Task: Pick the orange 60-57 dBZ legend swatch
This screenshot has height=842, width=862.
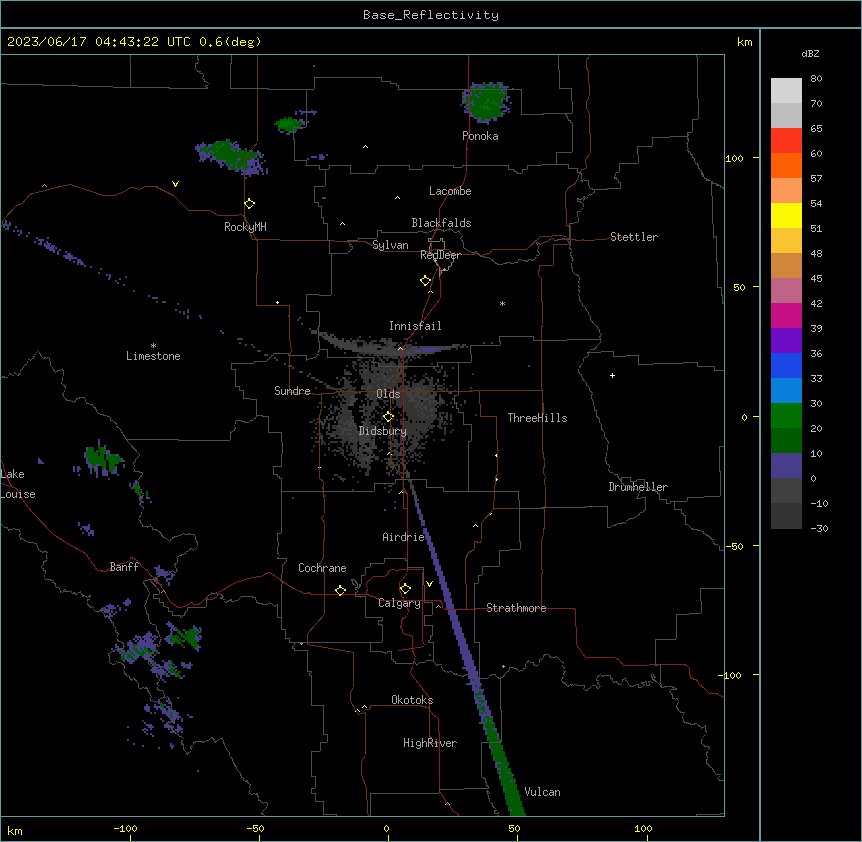Action: pyautogui.click(x=786, y=165)
